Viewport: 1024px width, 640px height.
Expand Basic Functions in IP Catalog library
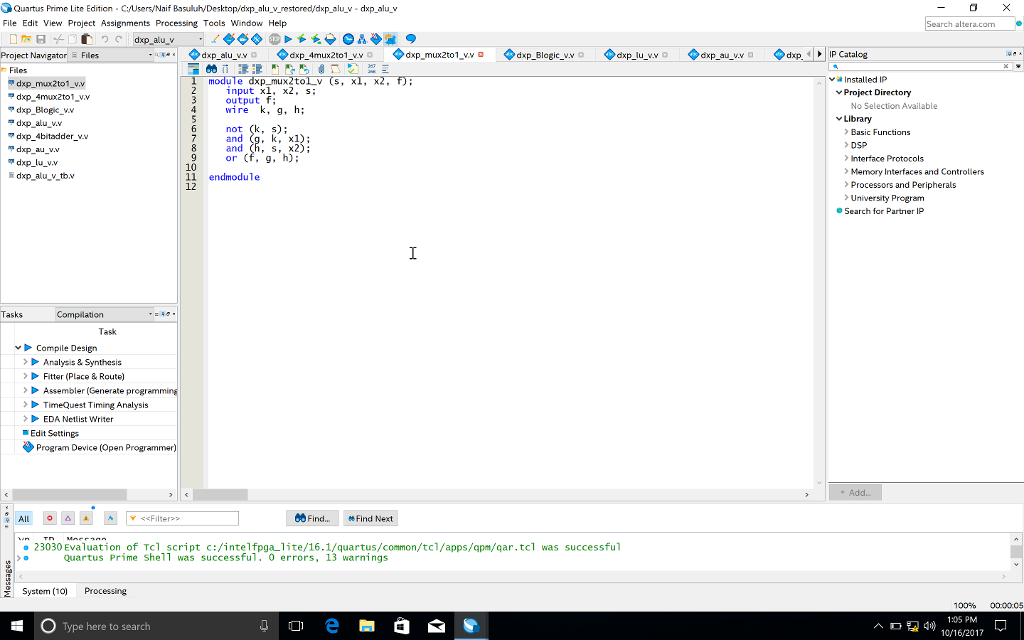(846, 132)
